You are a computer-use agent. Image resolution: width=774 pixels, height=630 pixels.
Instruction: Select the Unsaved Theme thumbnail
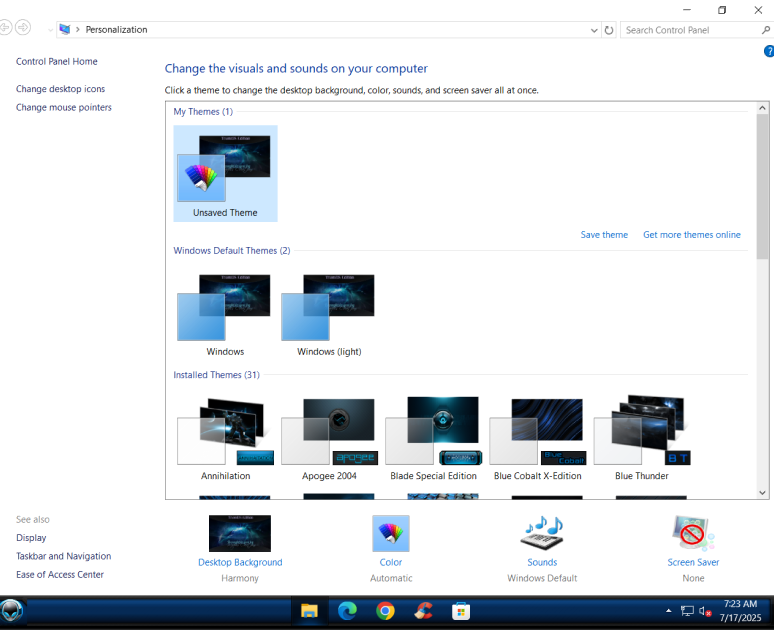[x=225, y=173]
